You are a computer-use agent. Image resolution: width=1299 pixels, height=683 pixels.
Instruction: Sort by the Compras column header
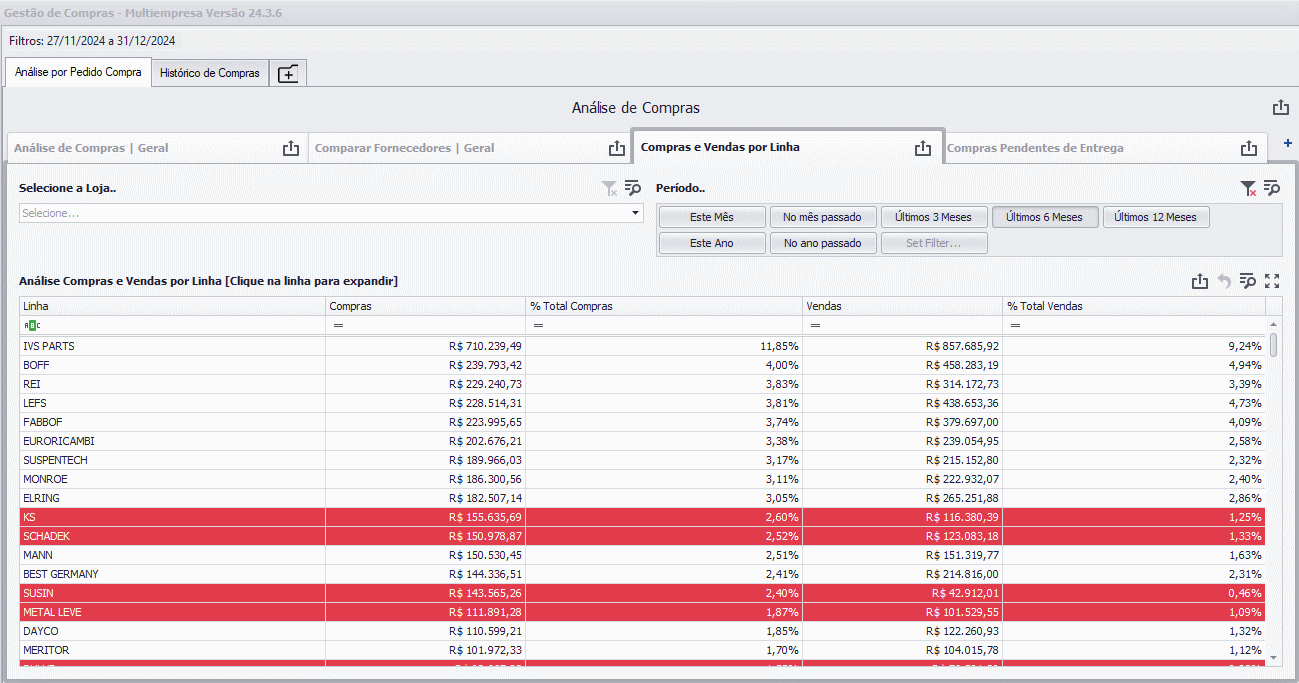(x=426, y=306)
